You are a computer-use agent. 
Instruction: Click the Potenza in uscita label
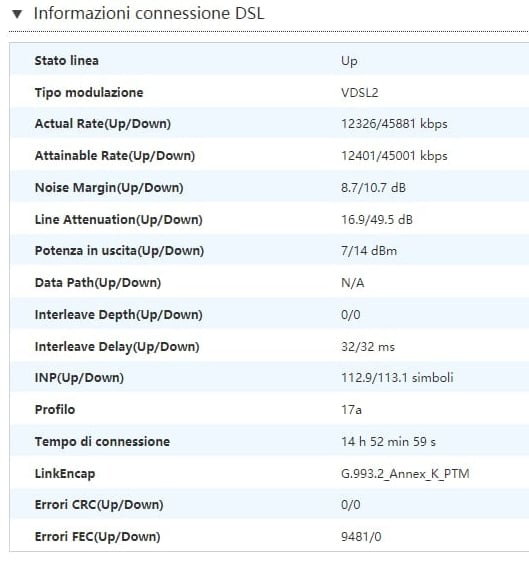[x=119, y=251]
